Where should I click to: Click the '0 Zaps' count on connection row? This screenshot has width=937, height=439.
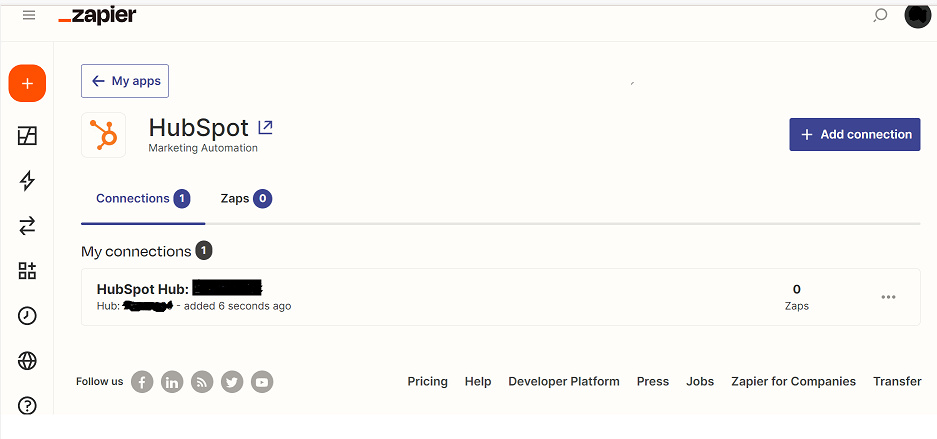pyautogui.click(x=797, y=297)
